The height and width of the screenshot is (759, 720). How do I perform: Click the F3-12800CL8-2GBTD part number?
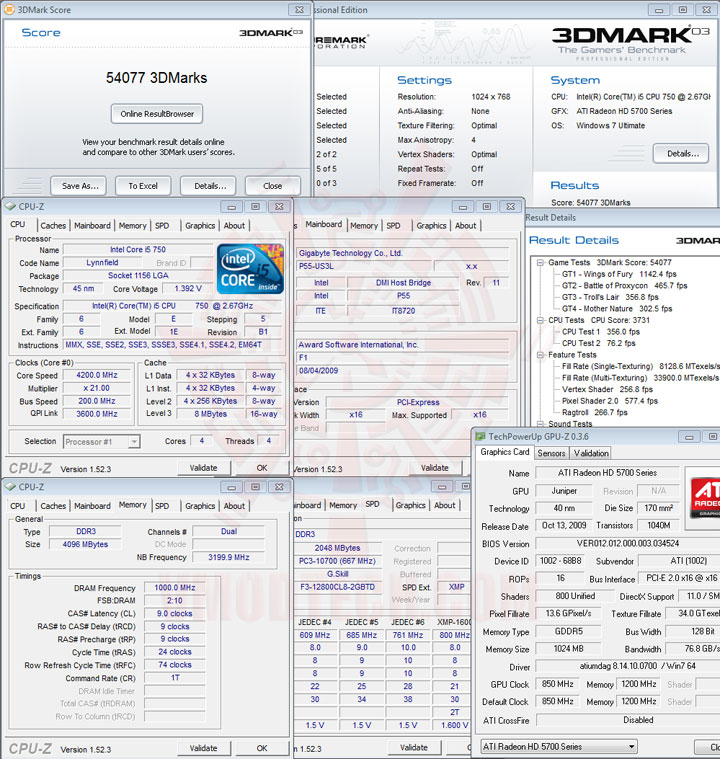point(337,587)
